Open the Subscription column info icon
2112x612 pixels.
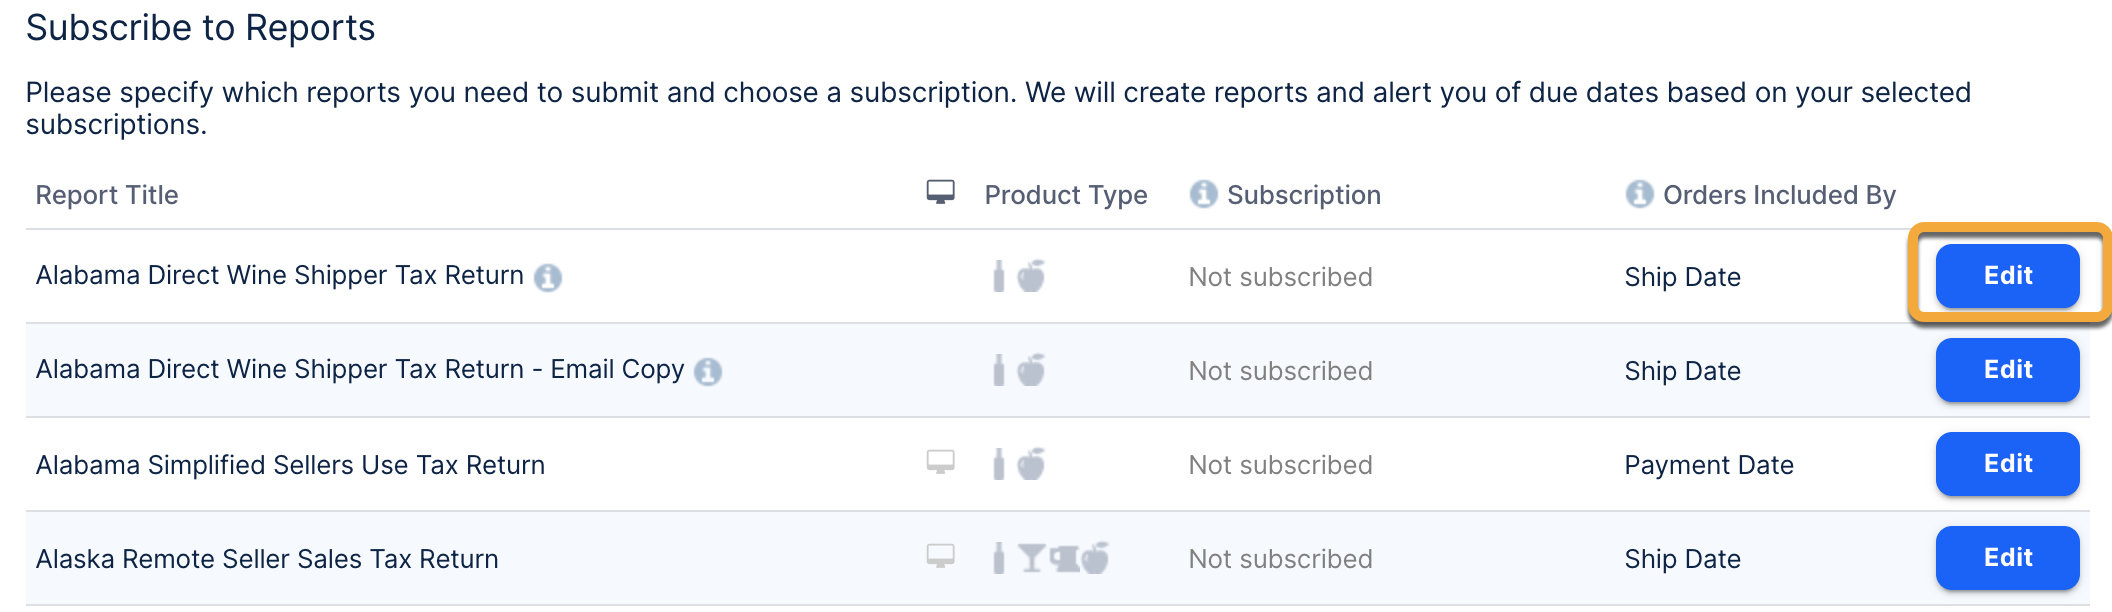[1203, 194]
